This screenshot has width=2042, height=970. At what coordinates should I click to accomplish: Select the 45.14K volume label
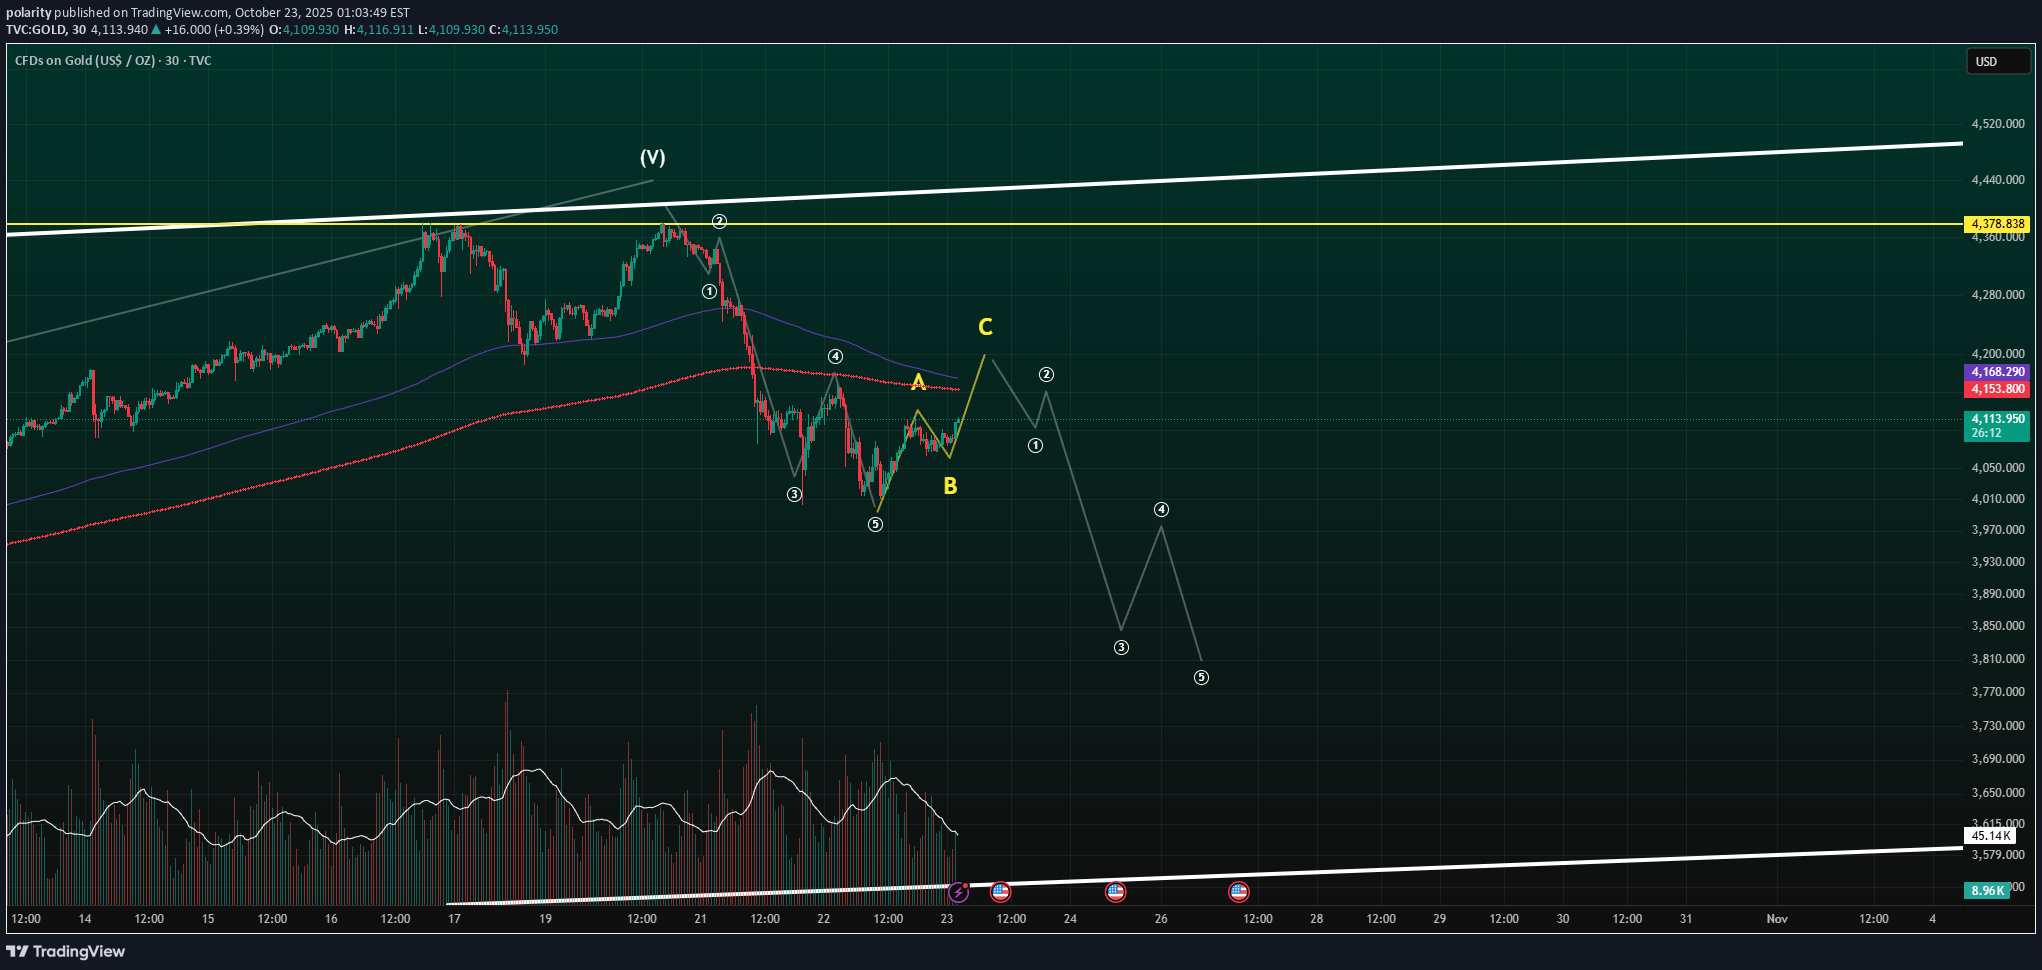coord(1990,836)
